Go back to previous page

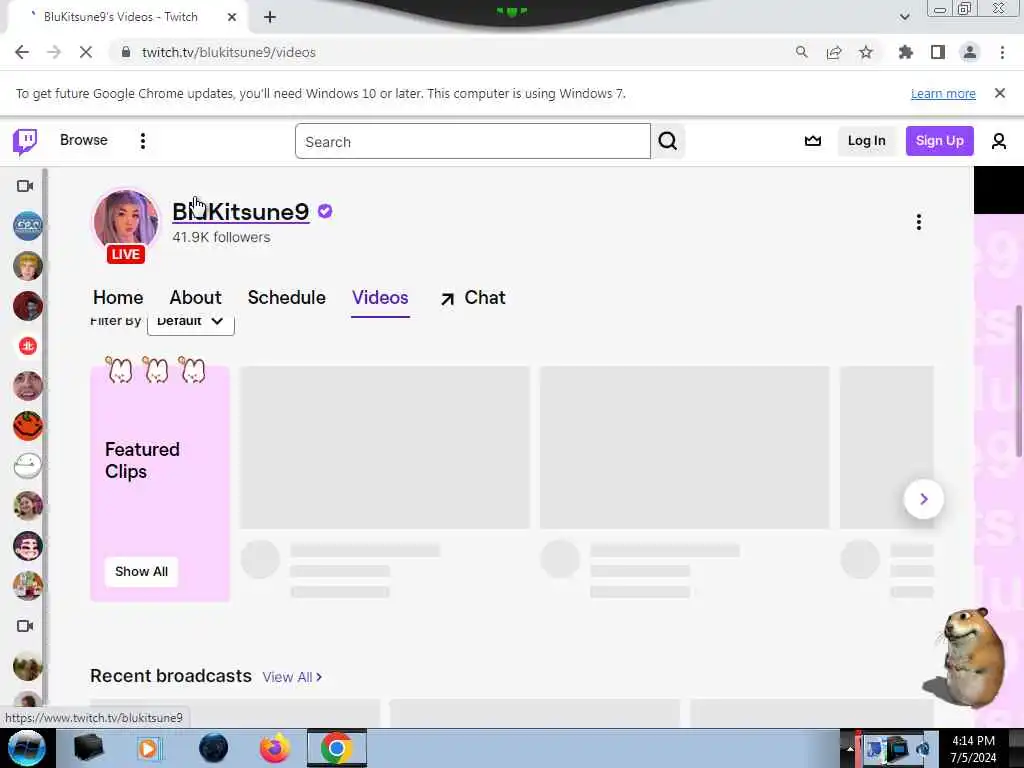22,52
